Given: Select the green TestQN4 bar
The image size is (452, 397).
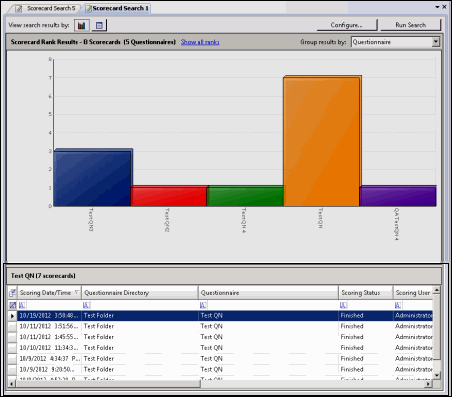Looking at the screenshot, I should (245, 196).
